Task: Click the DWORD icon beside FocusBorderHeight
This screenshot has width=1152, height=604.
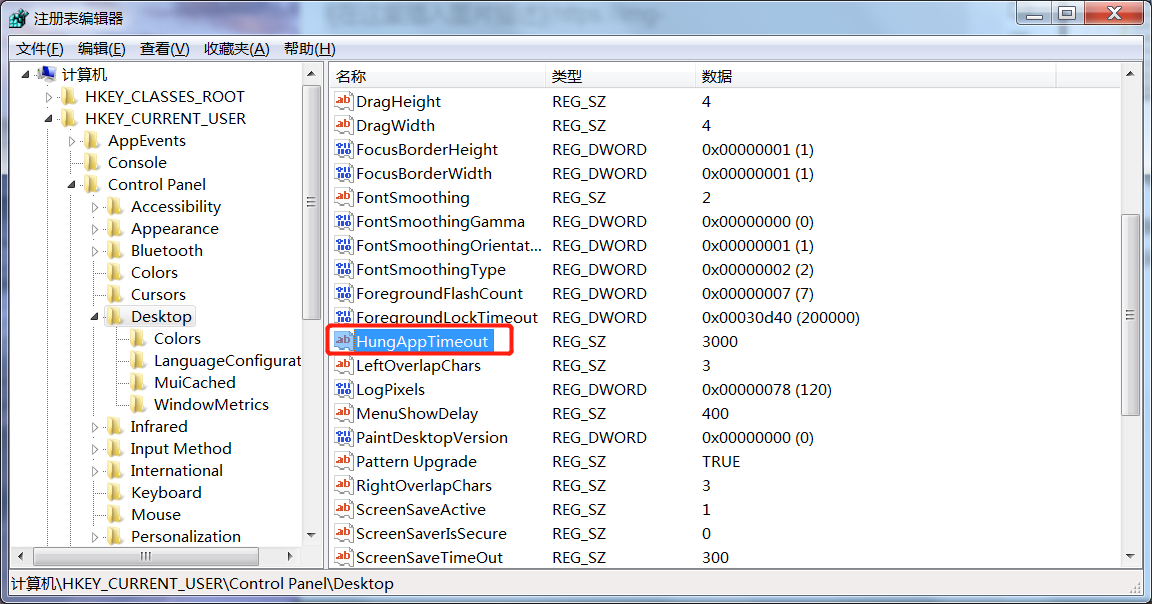Action: click(343, 149)
